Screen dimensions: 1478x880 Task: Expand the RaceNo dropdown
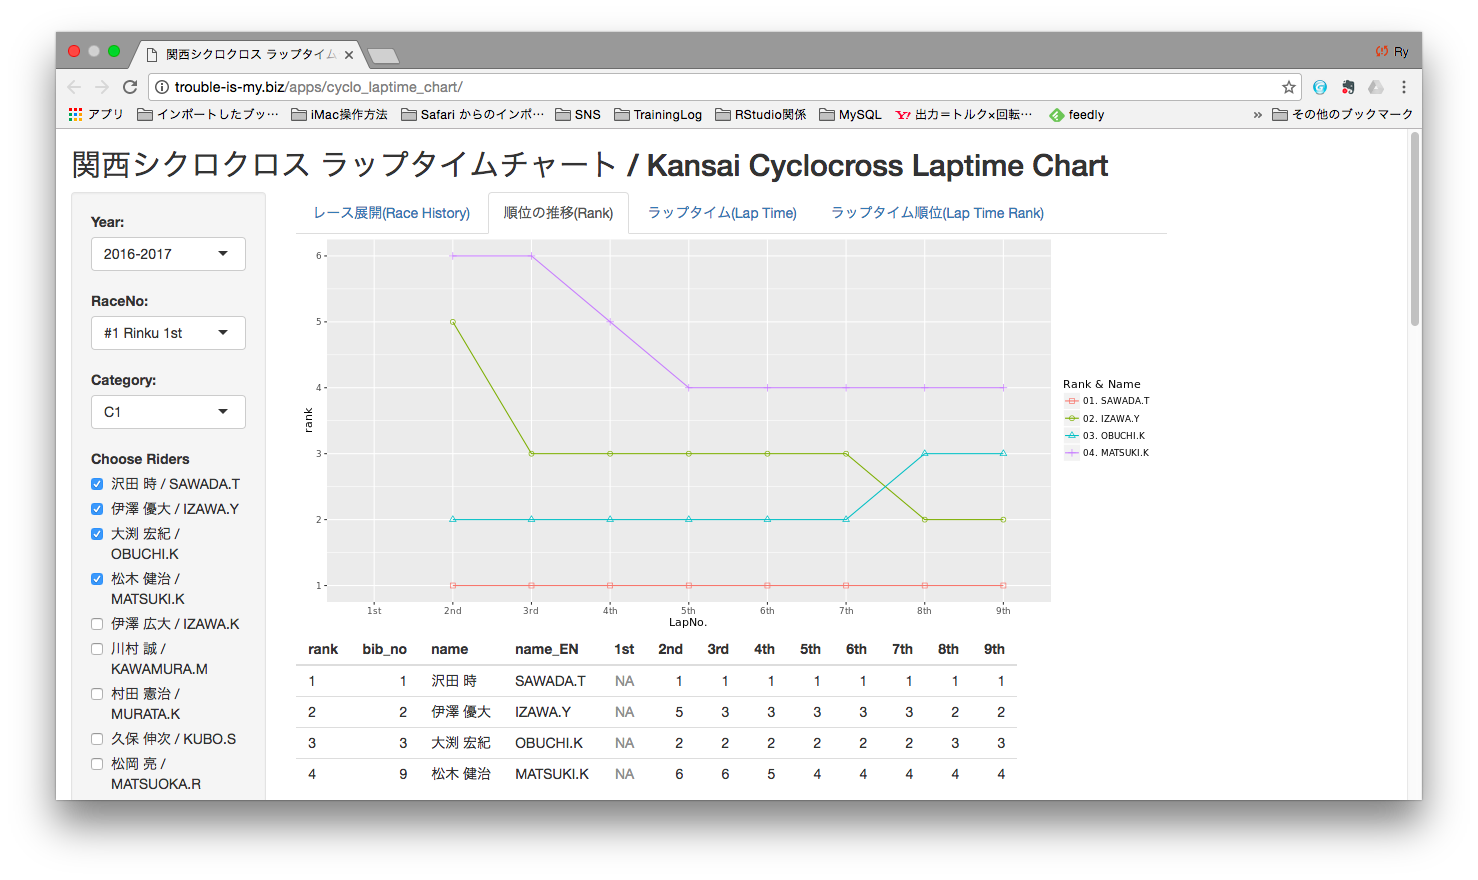(x=168, y=333)
